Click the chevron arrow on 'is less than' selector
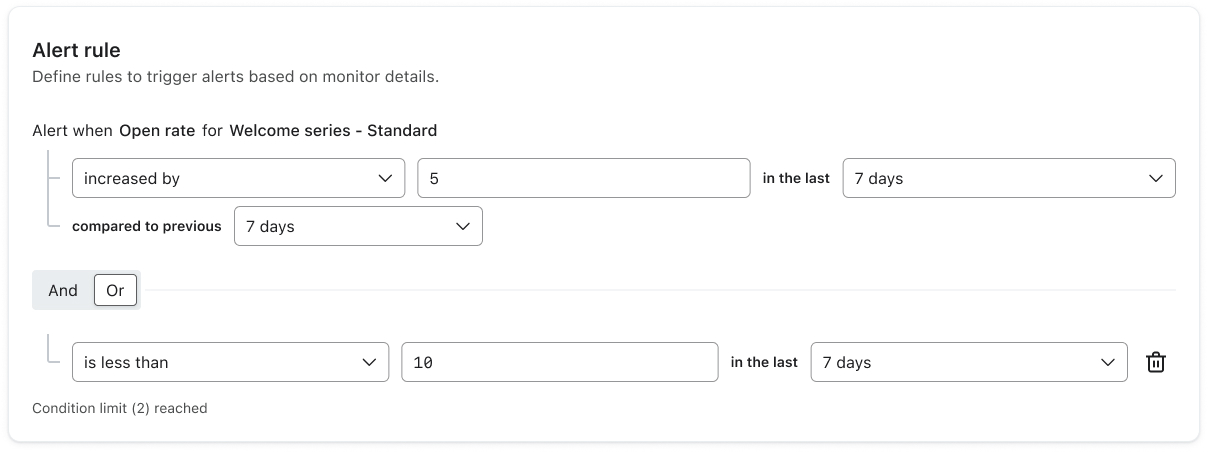The width and height of the screenshot is (1208, 452). click(369, 362)
